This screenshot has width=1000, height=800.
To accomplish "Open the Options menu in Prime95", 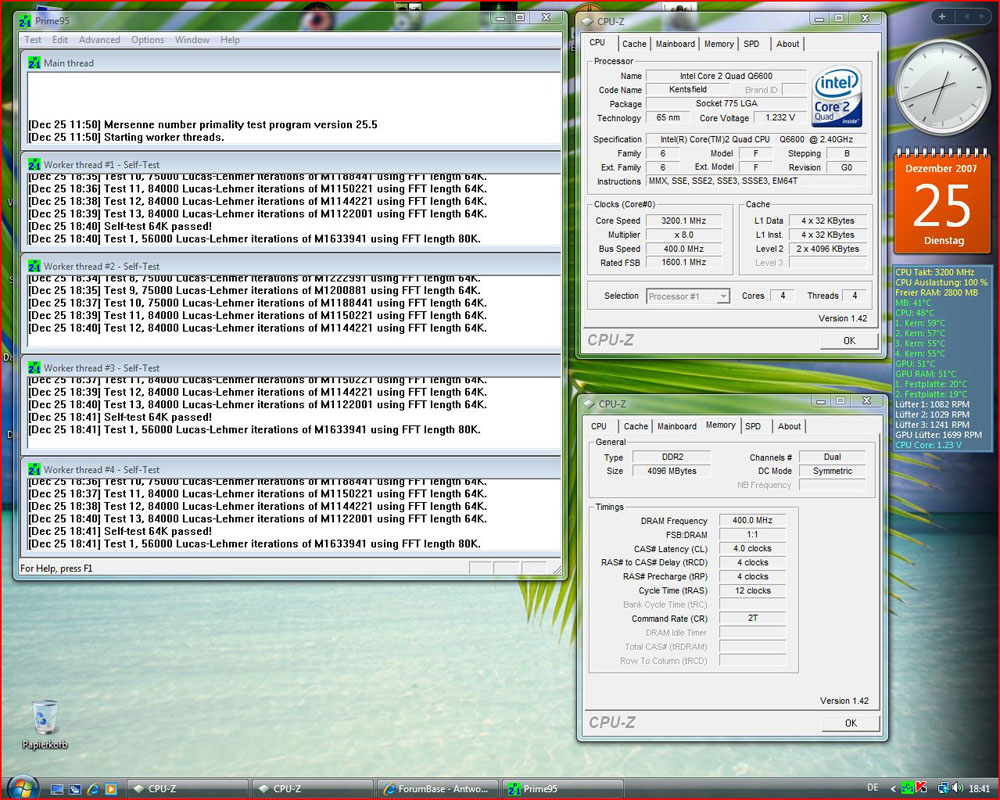I will [x=147, y=40].
